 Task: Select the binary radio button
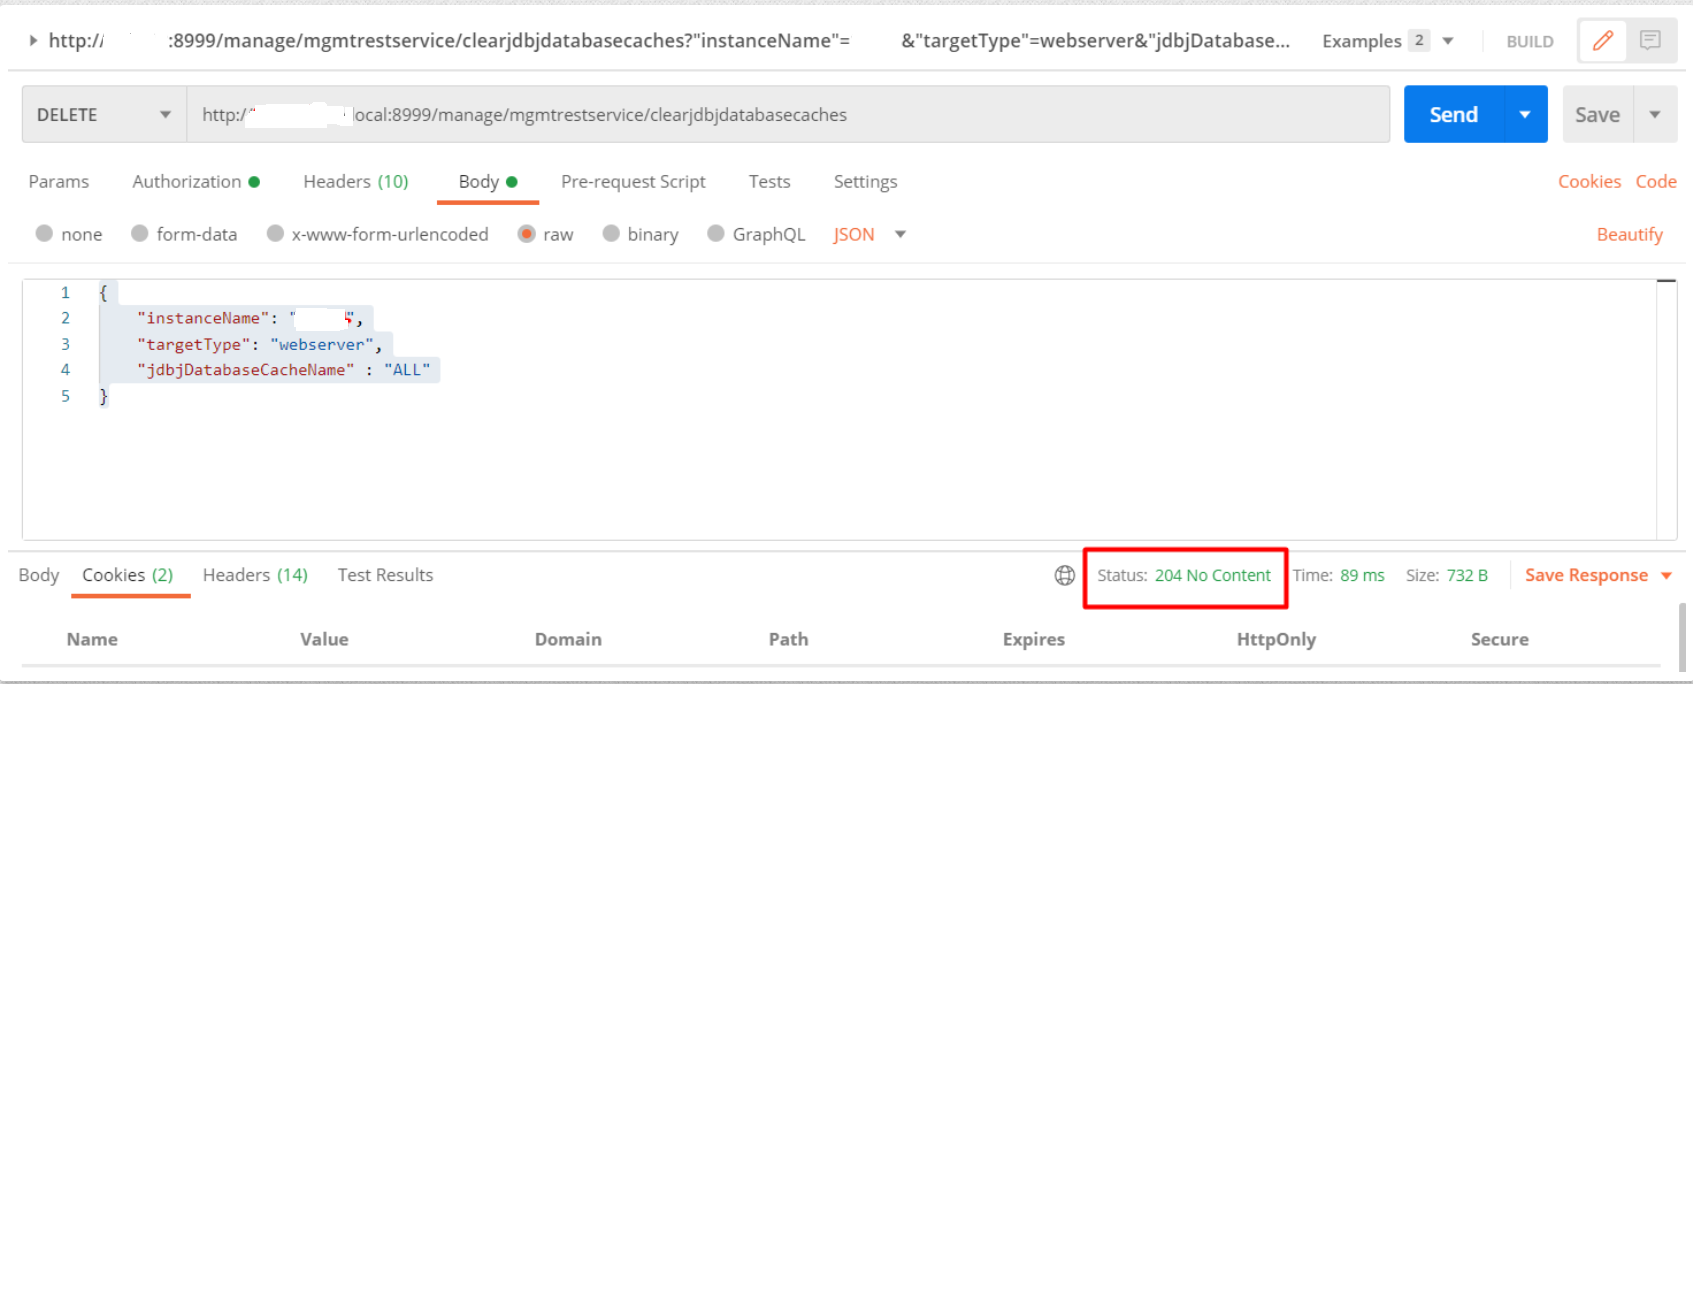pyautogui.click(x=611, y=233)
